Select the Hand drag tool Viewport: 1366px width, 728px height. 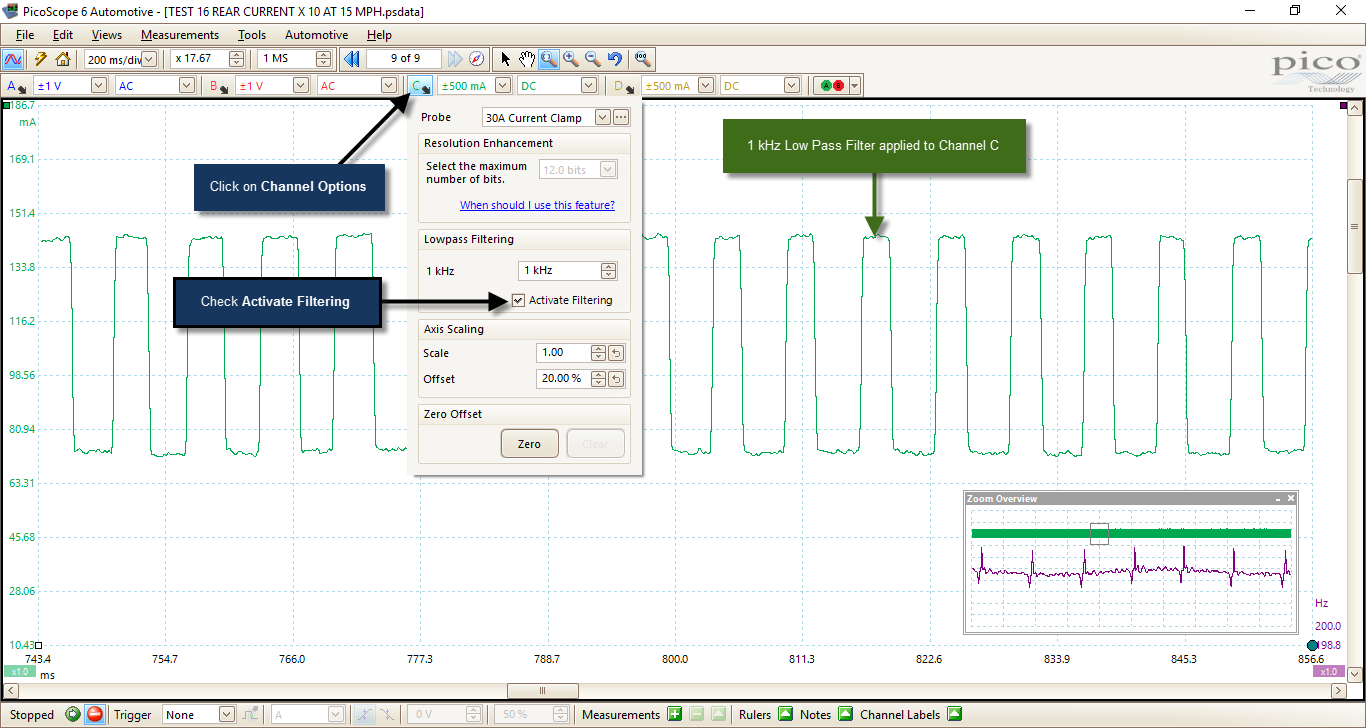pos(527,59)
